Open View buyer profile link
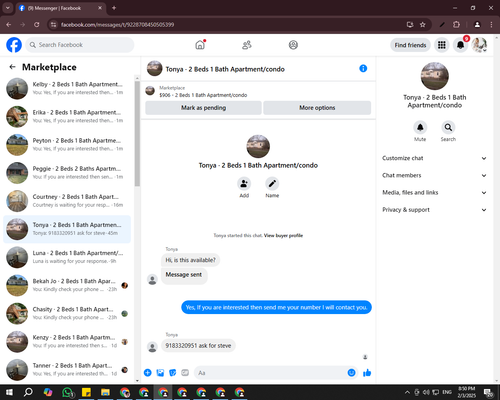The height and width of the screenshot is (400, 500). [283, 235]
